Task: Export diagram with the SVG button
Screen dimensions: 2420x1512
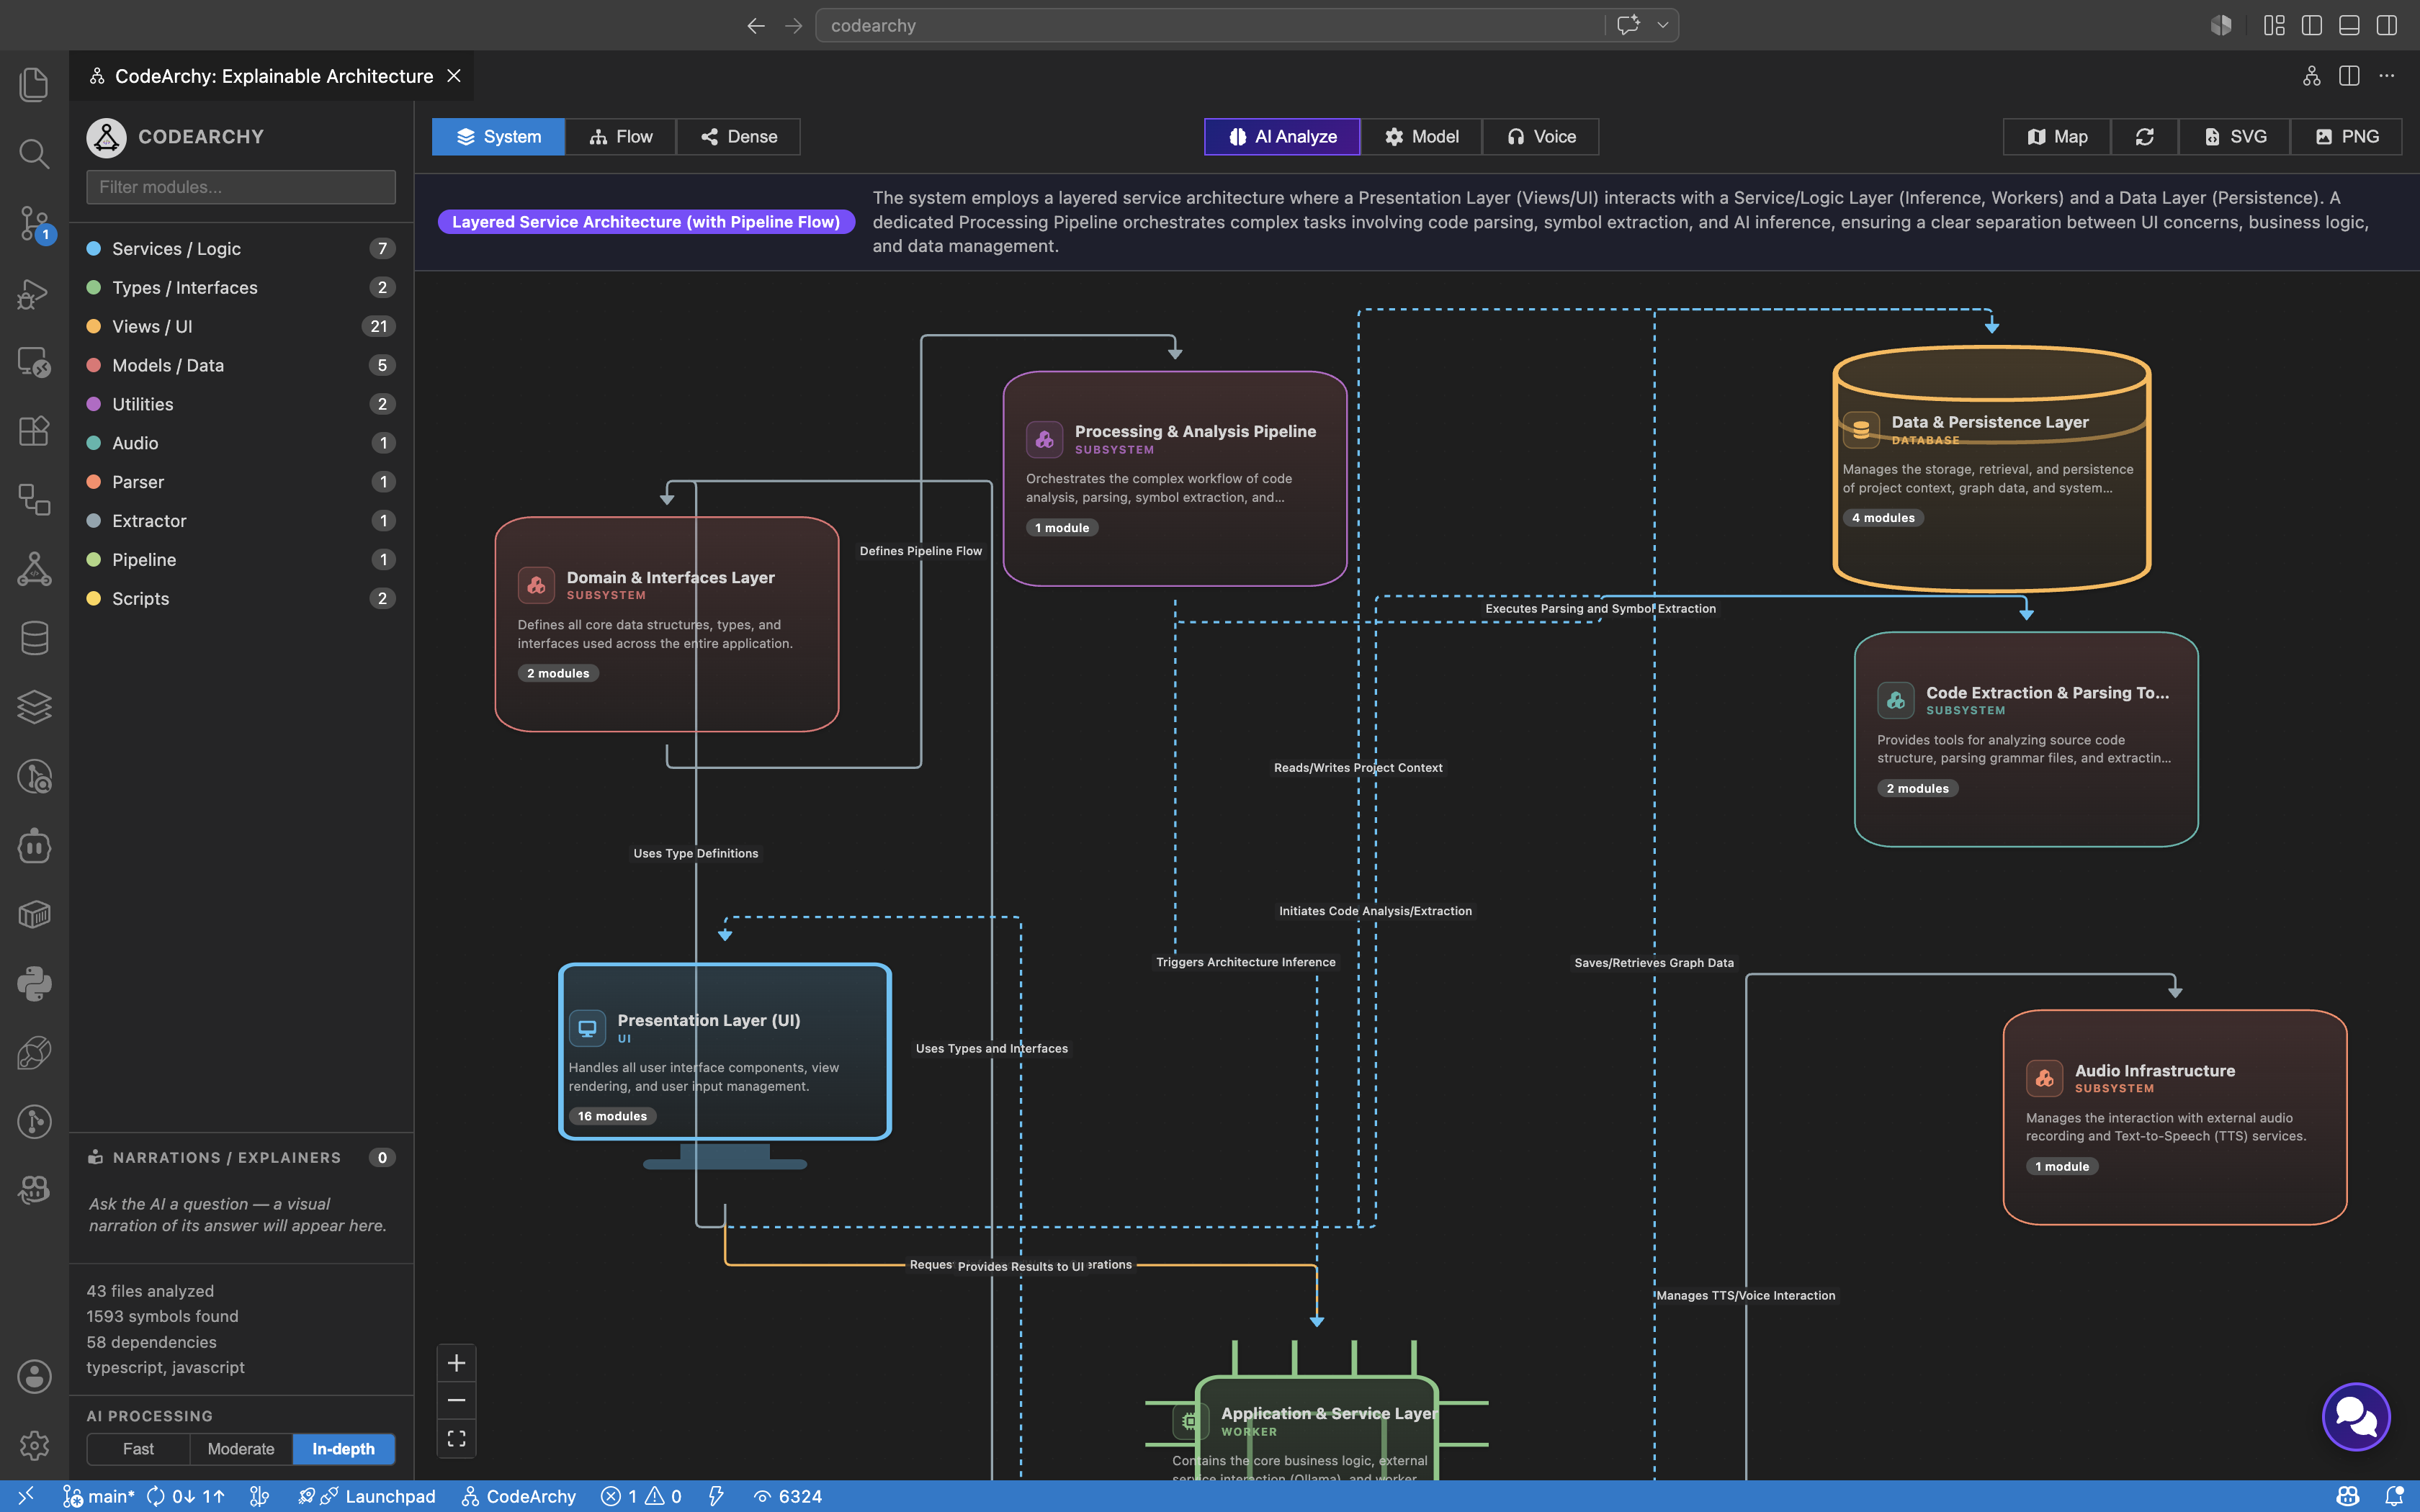Action: [2234, 137]
